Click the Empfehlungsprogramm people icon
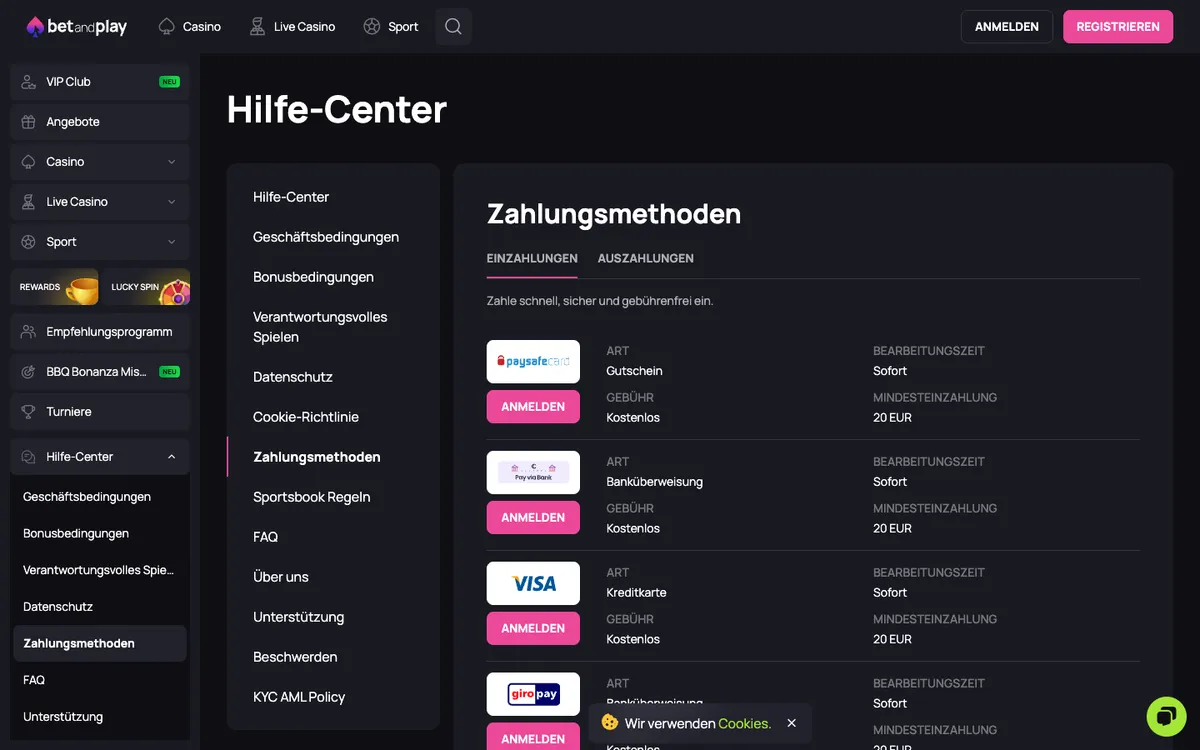1200x750 pixels. [28, 332]
